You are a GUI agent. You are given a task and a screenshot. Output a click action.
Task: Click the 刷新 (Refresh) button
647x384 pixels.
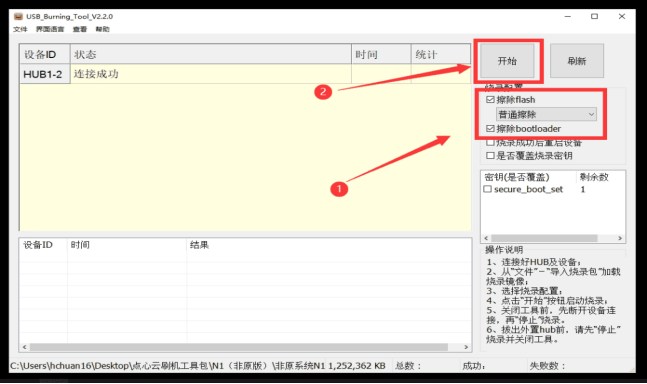[x=576, y=61]
